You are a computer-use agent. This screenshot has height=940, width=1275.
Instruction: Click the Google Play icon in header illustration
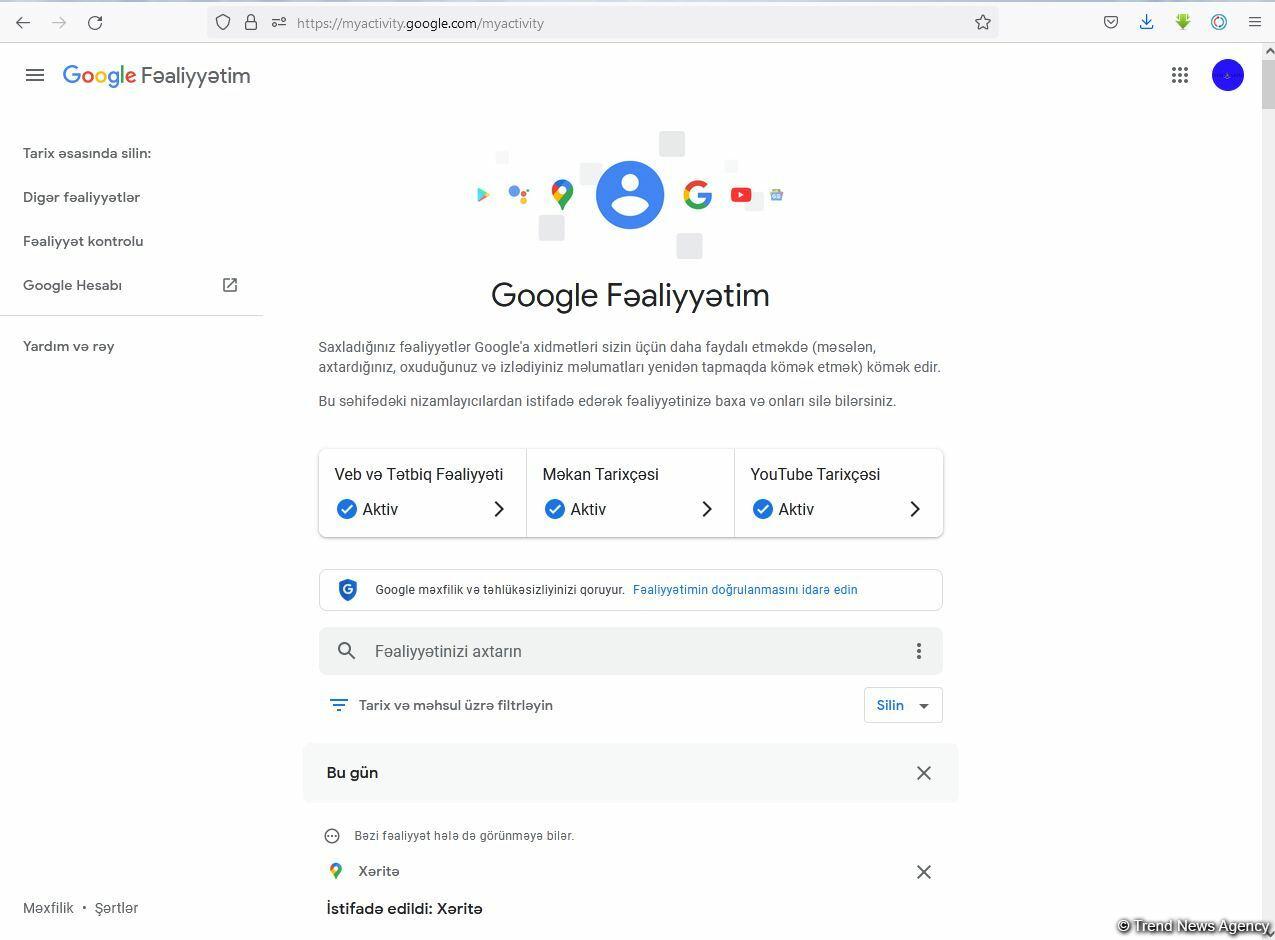click(x=483, y=195)
